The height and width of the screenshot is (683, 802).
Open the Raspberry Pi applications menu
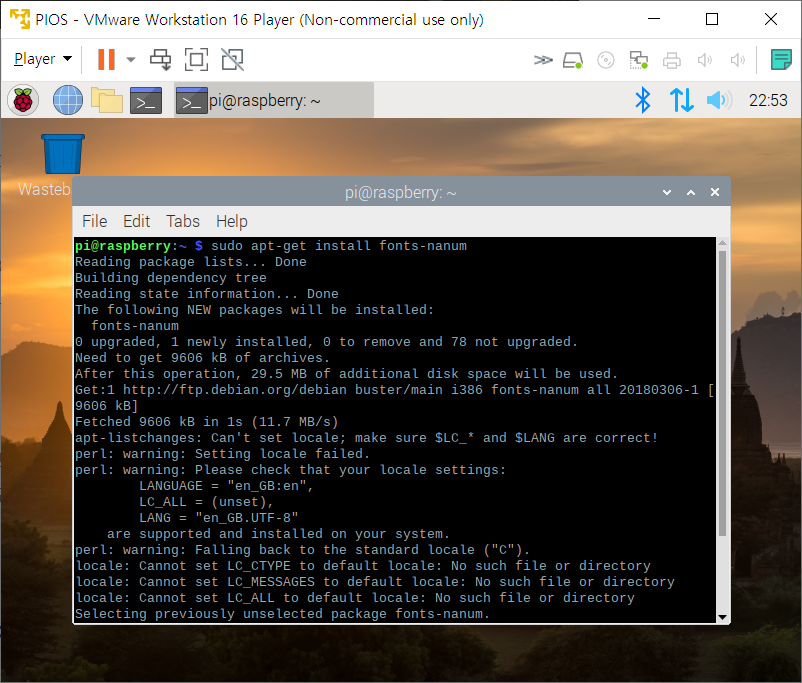pos(24,100)
